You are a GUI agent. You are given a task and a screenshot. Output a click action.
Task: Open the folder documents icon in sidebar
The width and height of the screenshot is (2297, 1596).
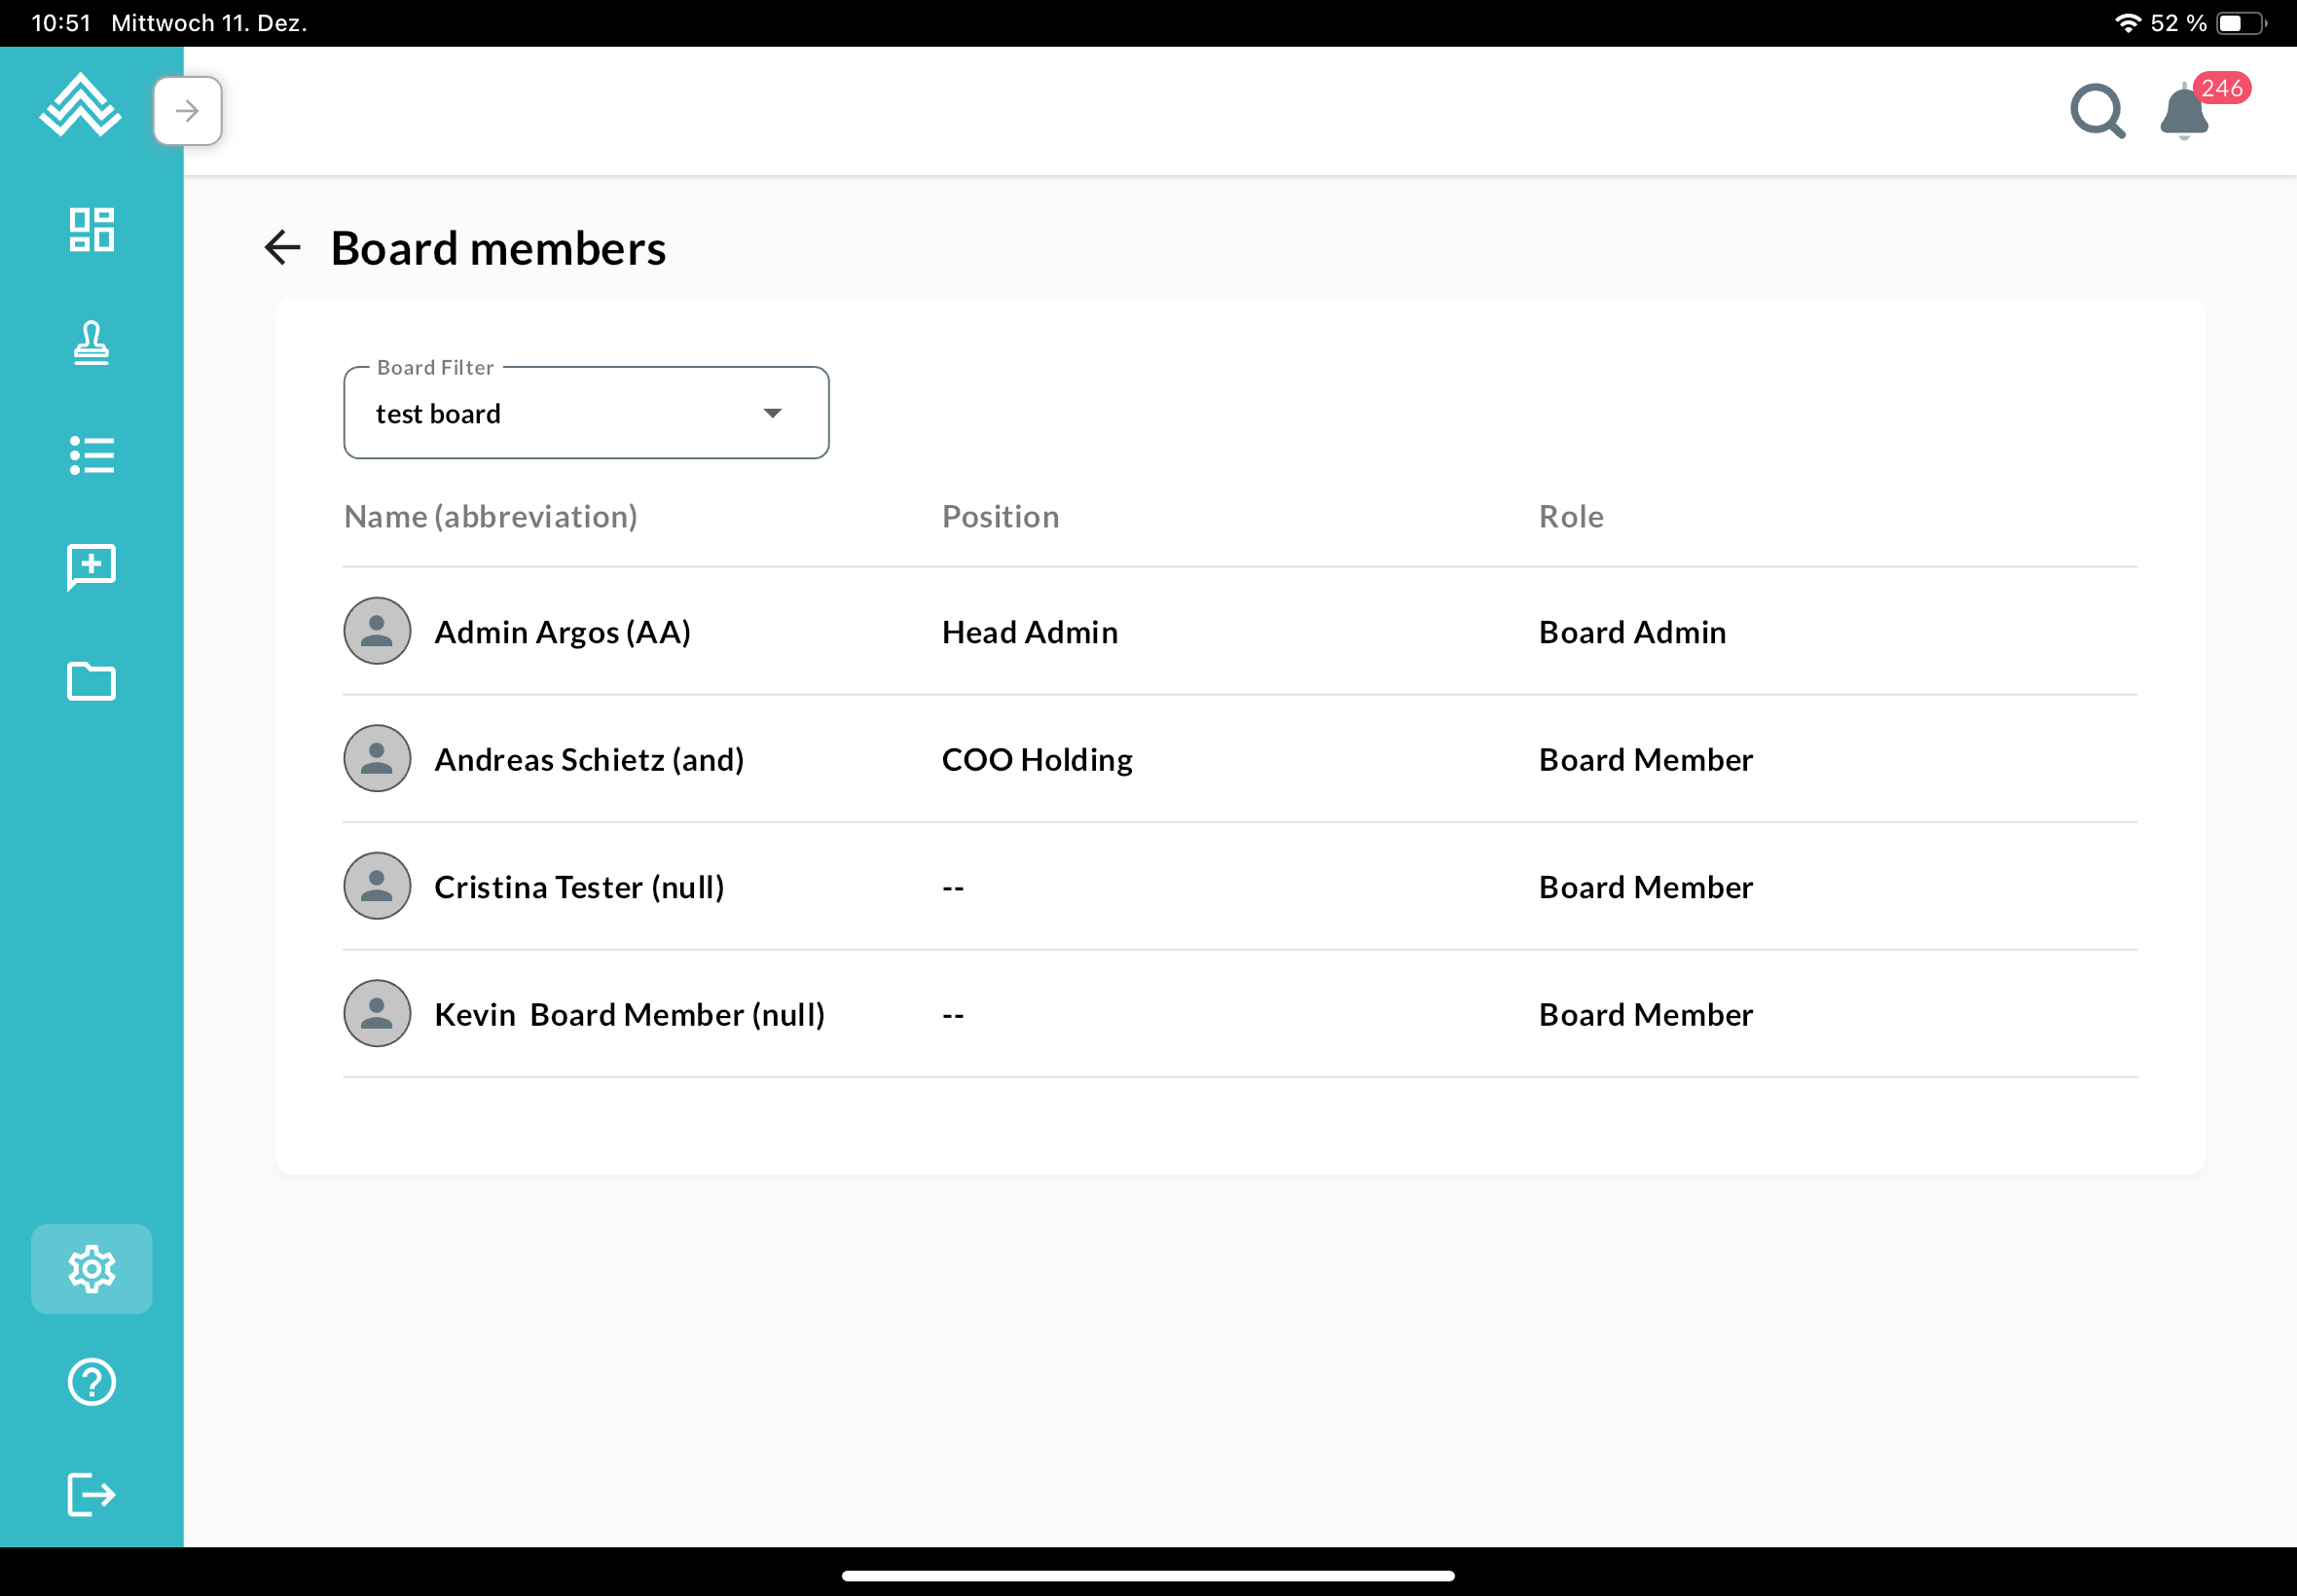click(x=91, y=681)
